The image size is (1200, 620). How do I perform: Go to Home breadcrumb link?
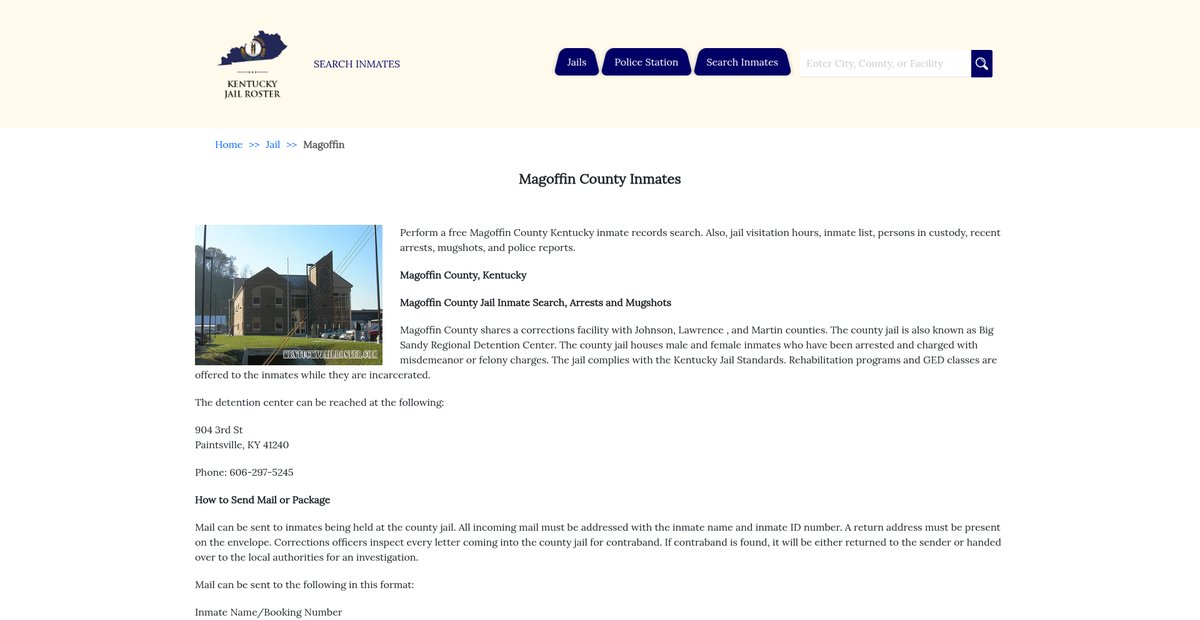[229, 145]
